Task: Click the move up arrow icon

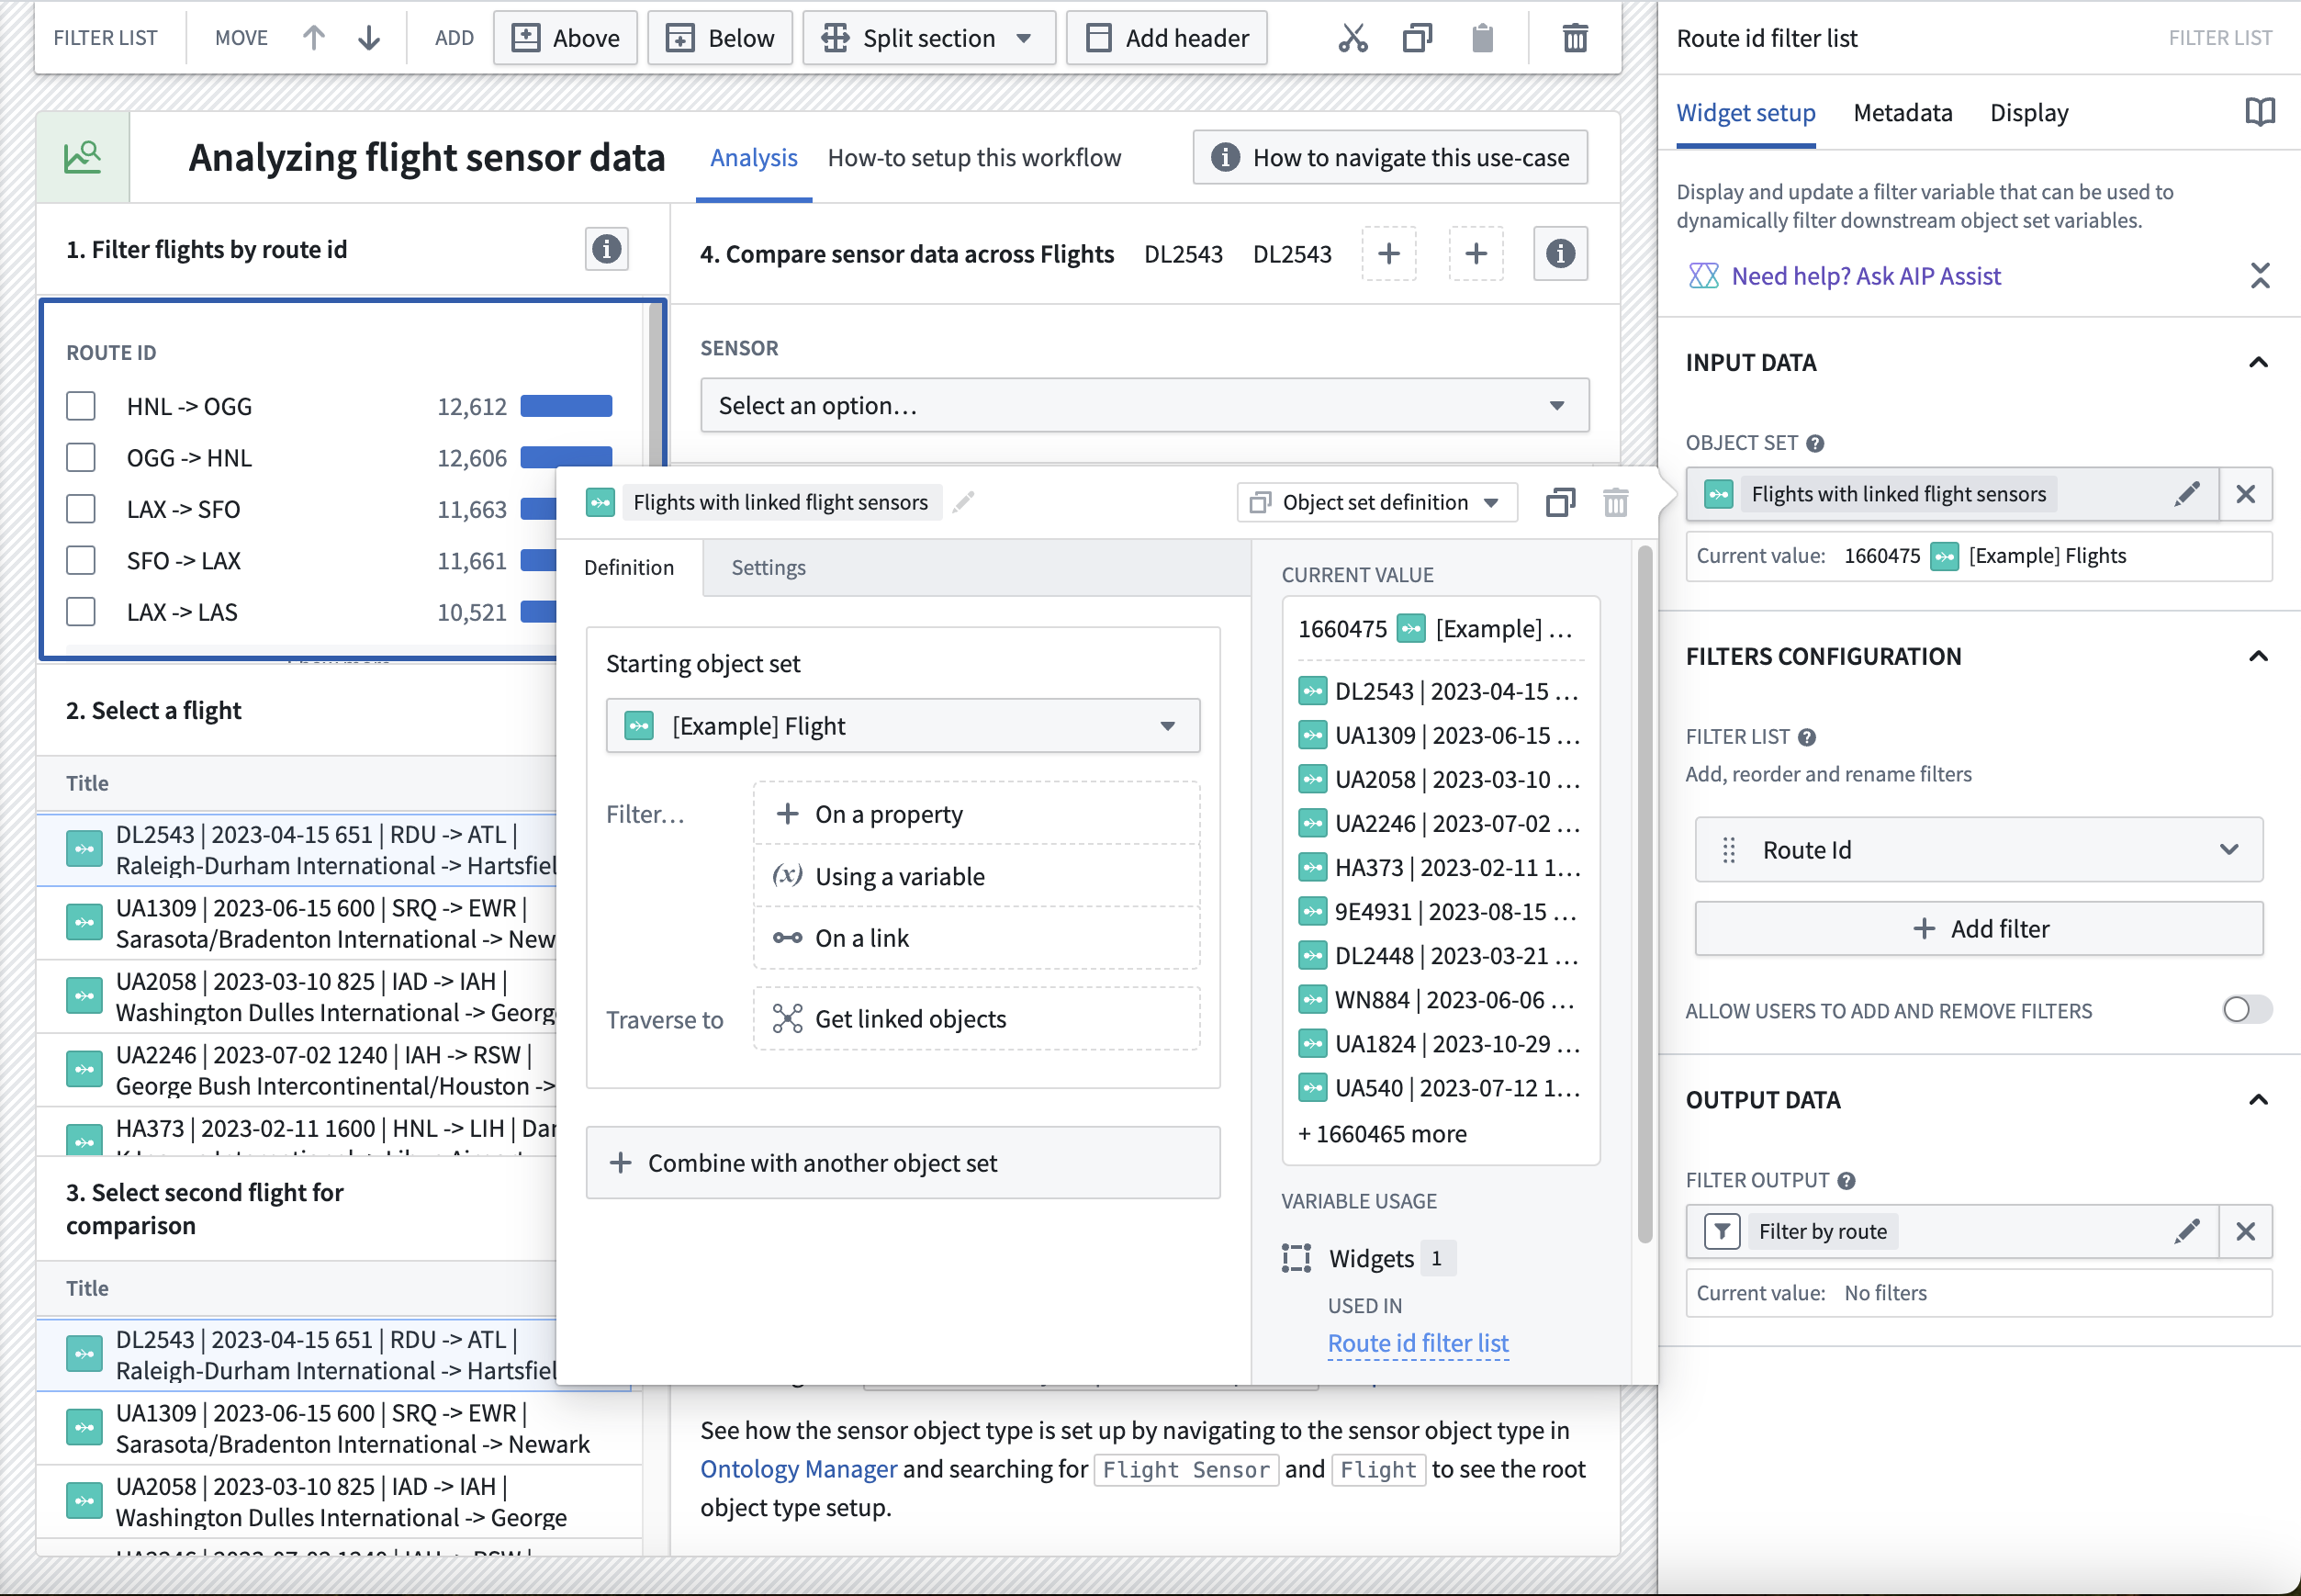Action: click(314, 38)
